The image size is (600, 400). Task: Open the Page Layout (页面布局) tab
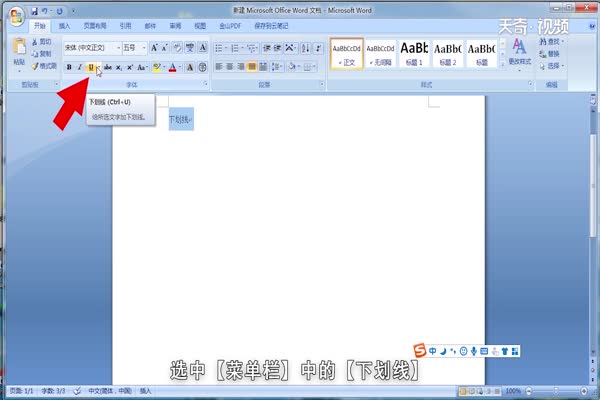pyautogui.click(x=95, y=23)
